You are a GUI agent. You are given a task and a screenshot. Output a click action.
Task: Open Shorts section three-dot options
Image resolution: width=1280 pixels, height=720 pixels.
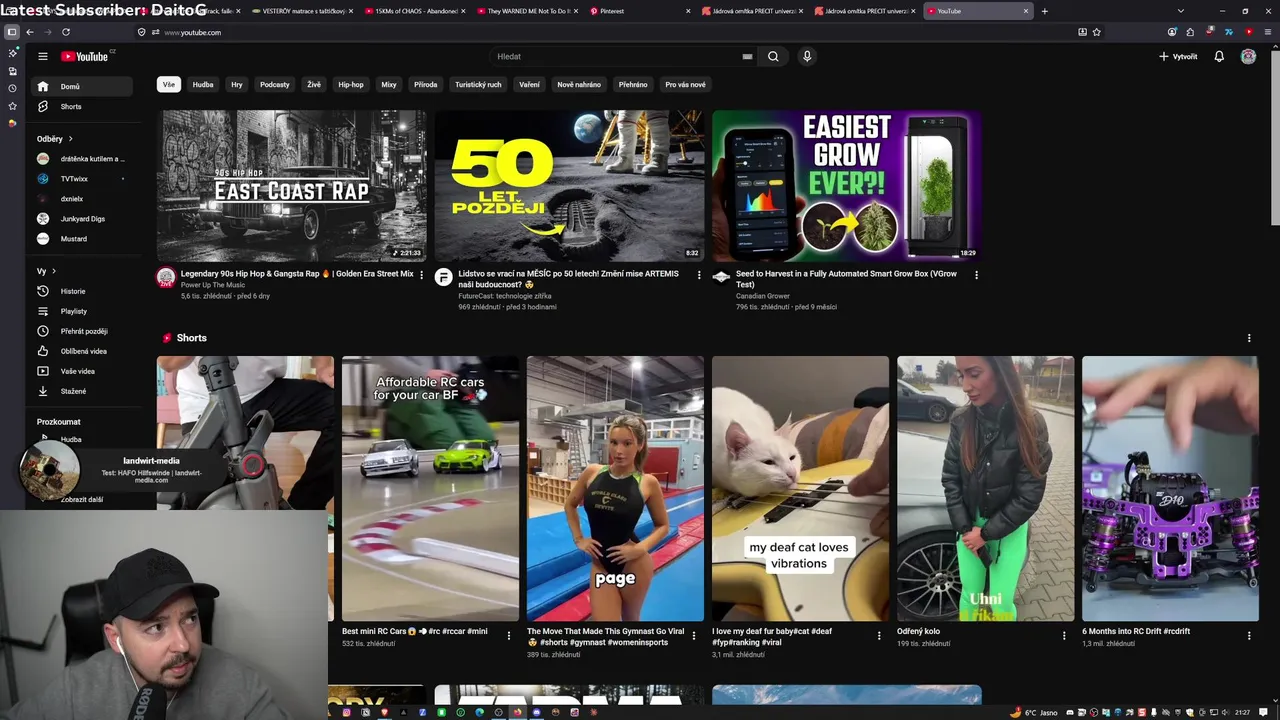pyautogui.click(x=1249, y=338)
